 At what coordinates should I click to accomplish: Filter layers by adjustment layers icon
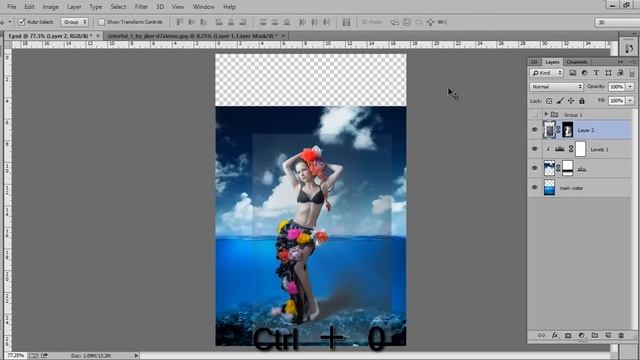[x=584, y=73]
